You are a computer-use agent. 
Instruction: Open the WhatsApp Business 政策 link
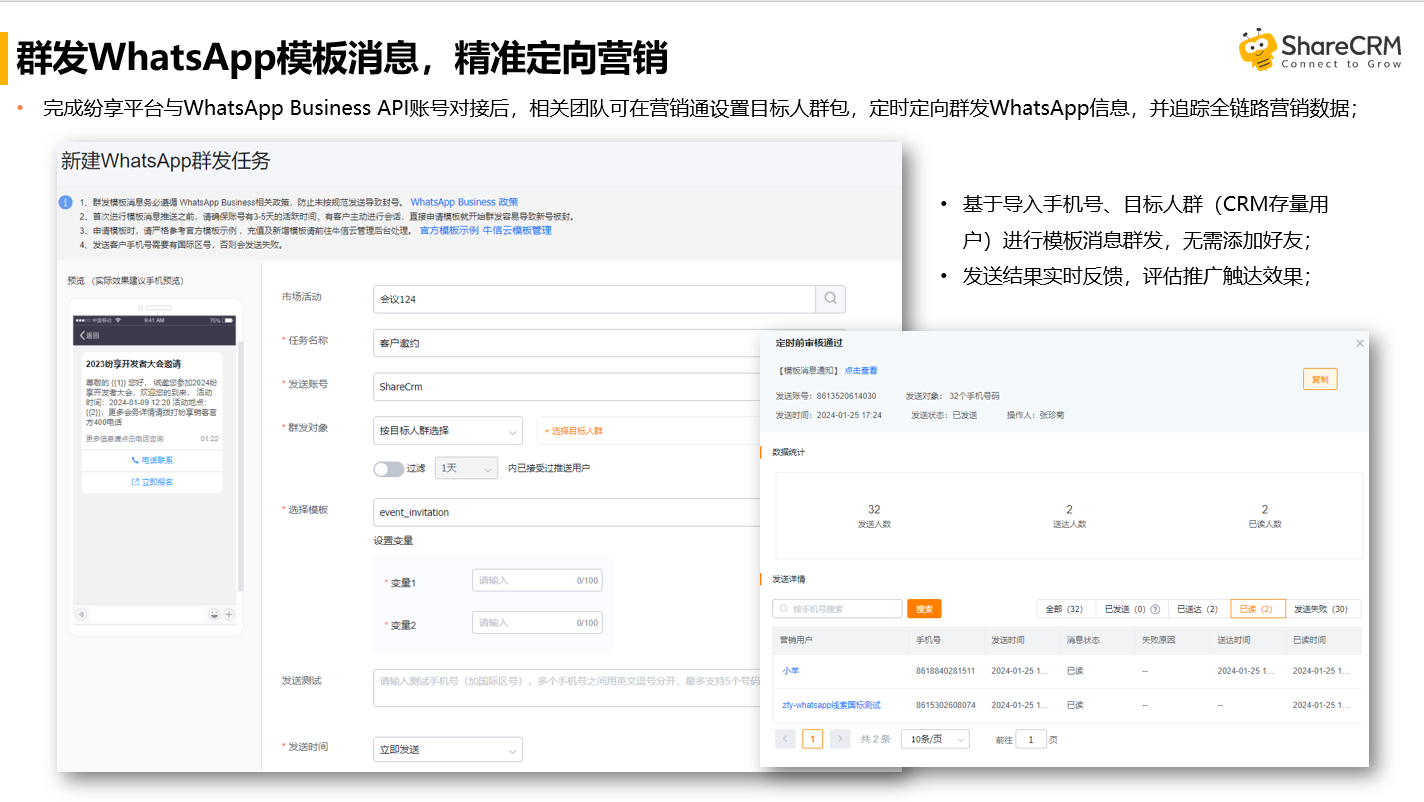[x=464, y=202]
